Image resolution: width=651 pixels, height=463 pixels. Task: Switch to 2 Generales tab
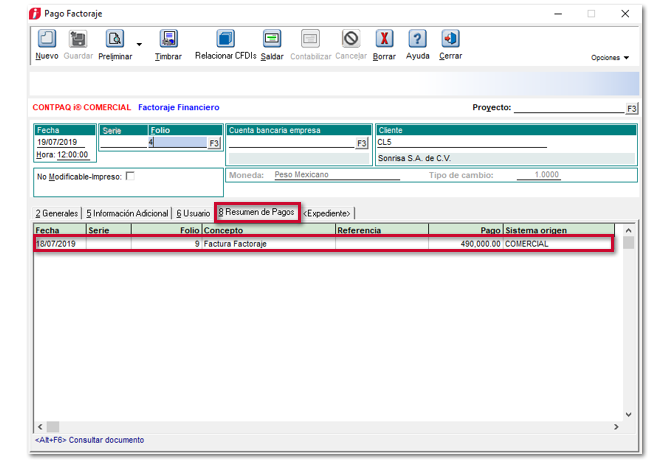click(56, 213)
